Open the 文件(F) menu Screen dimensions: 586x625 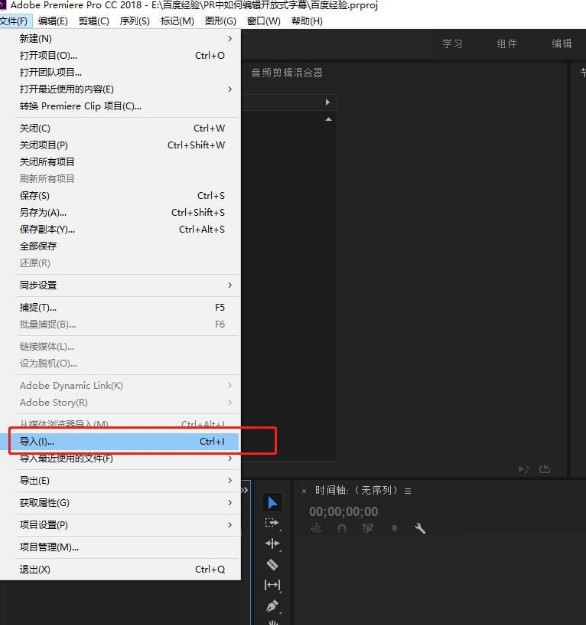coord(14,21)
